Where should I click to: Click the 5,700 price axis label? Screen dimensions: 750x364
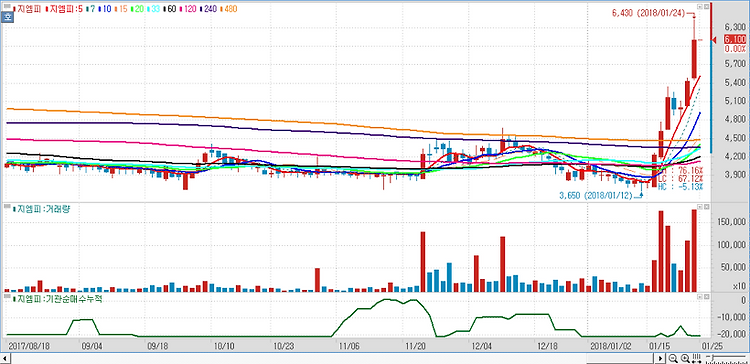point(736,64)
